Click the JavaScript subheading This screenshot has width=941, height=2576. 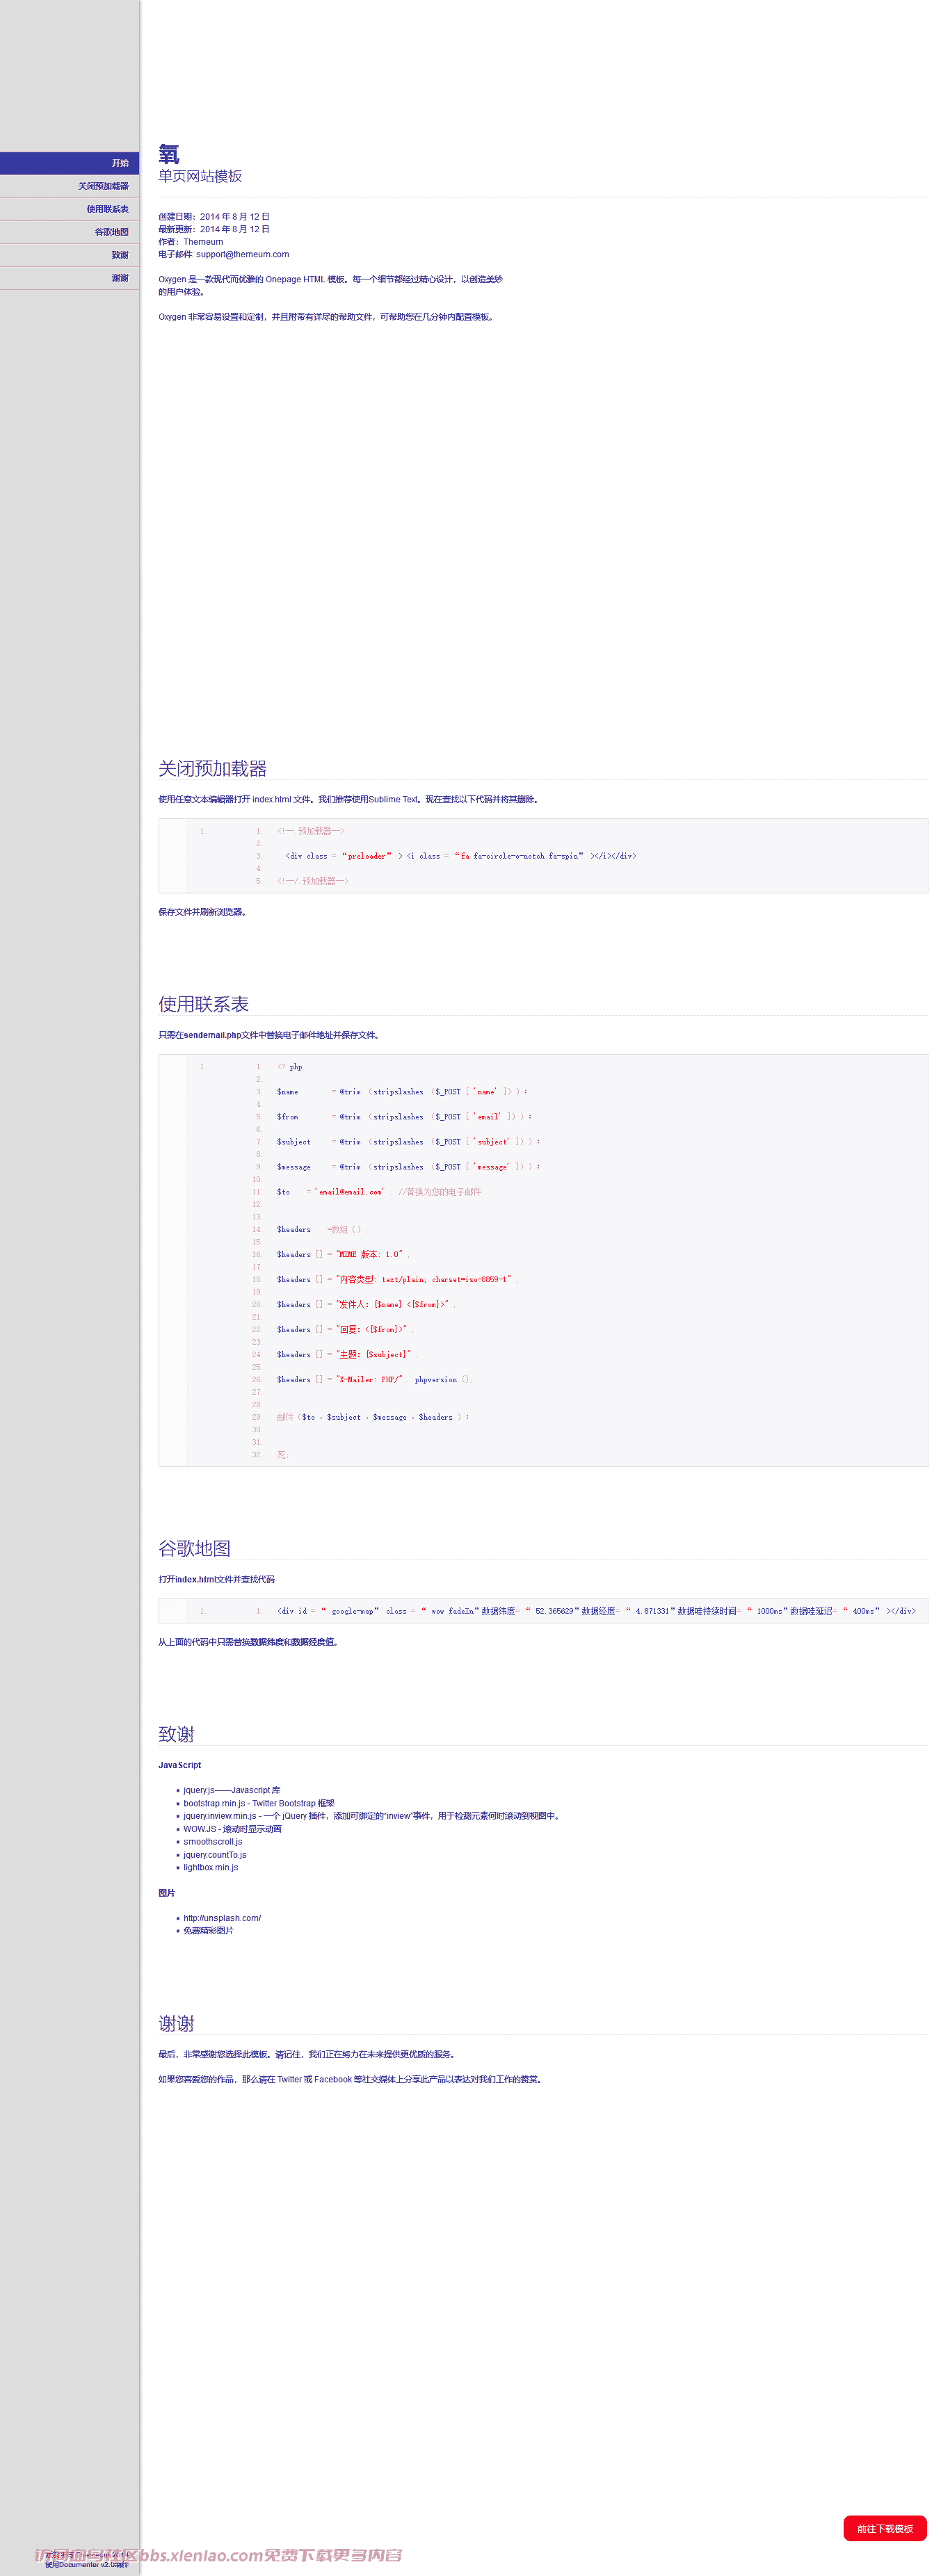click(x=180, y=1765)
